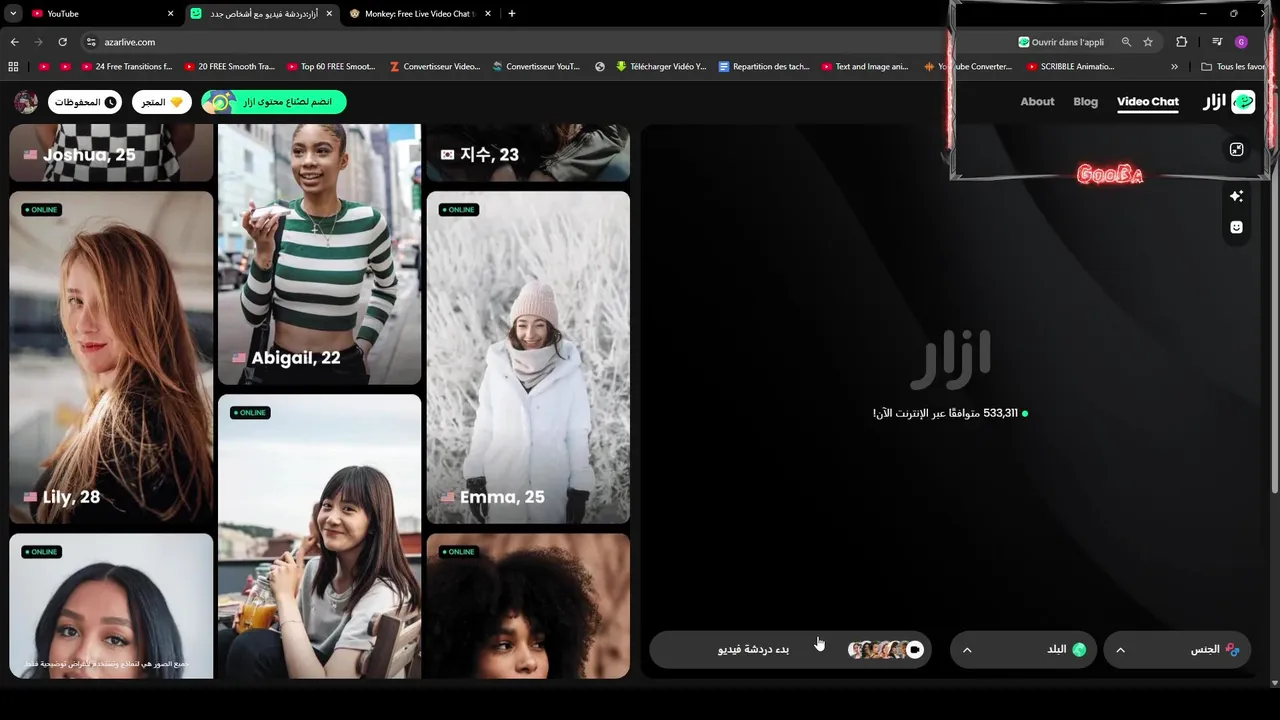The image size is (1280, 720).
Task: Open the site information icon in address bar
Action: pyautogui.click(x=90, y=42)
